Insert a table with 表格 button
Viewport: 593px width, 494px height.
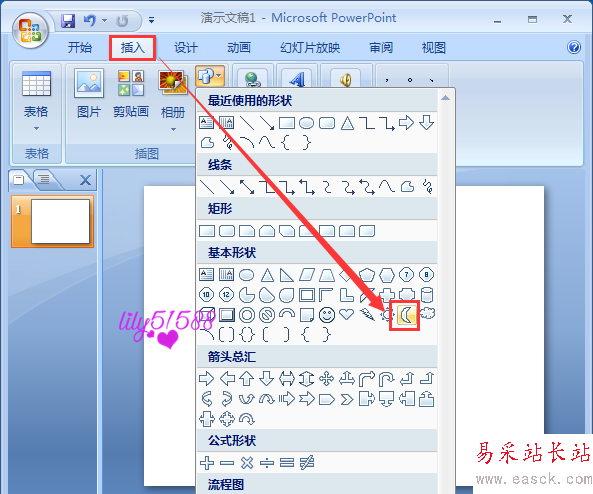coord(36,101)
